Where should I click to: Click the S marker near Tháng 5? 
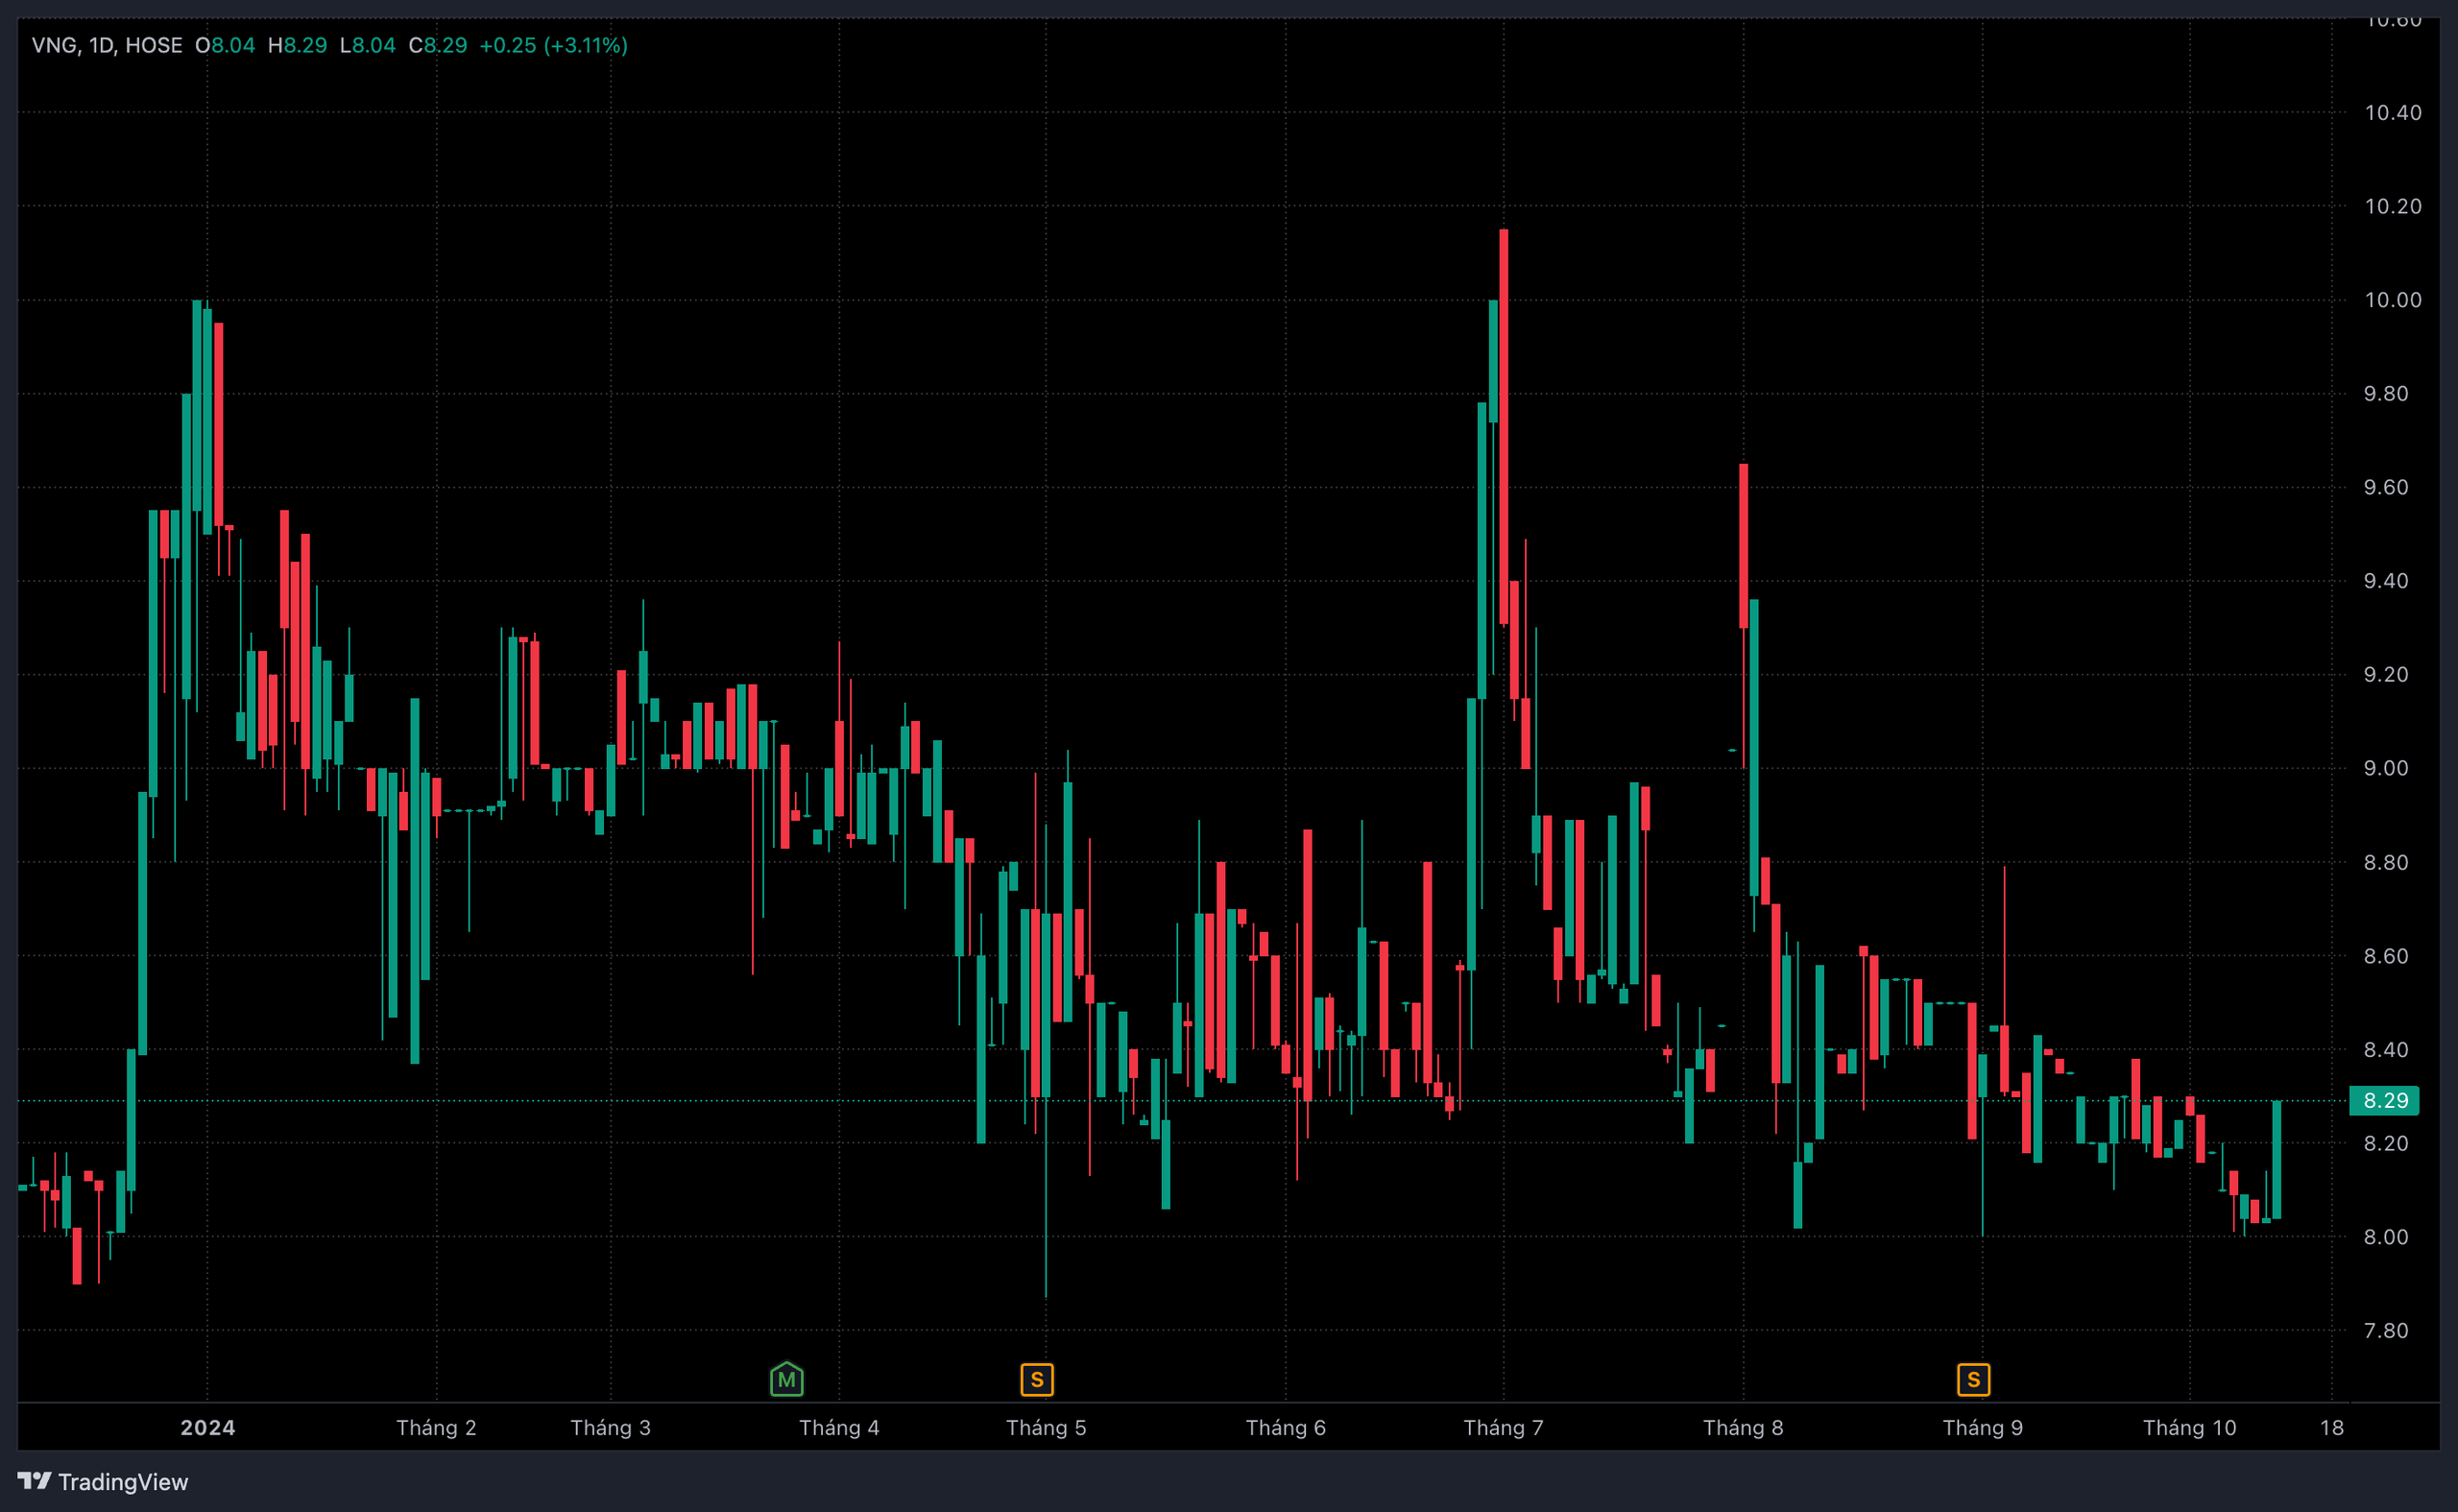pyautogui.click(x=1037, y=1380)
